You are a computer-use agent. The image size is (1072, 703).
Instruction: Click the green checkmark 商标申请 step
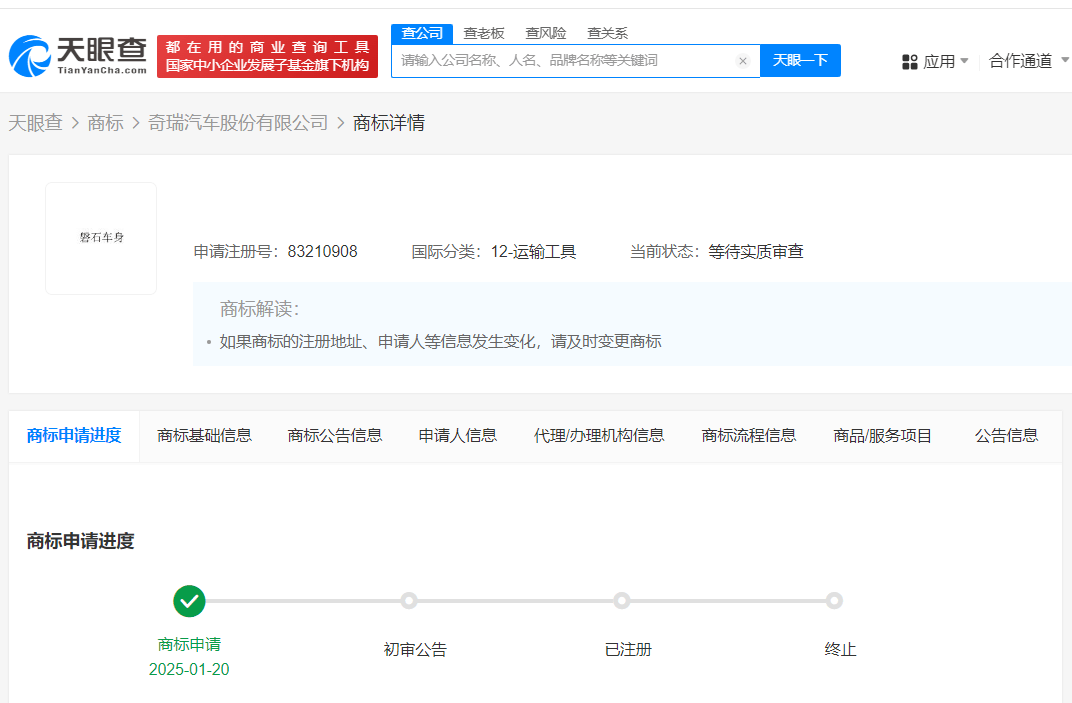[189, 601]
